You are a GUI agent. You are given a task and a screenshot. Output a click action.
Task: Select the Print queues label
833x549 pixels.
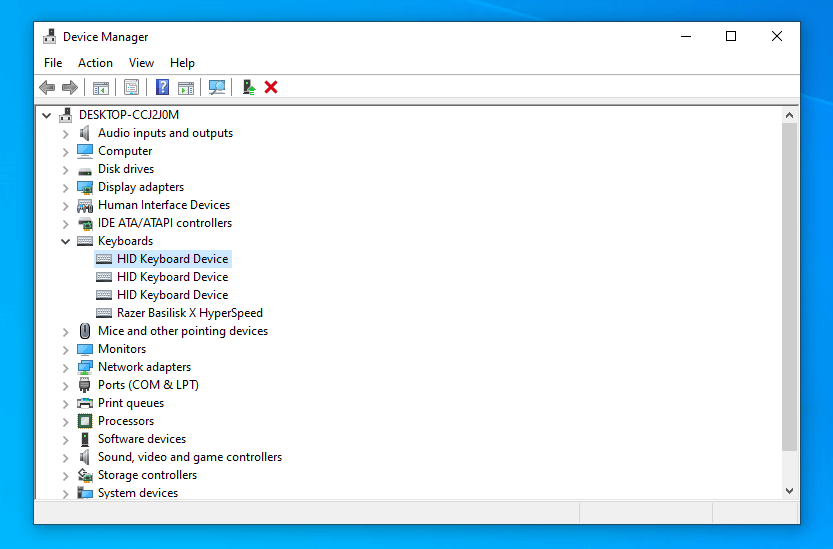click(131, 403)
